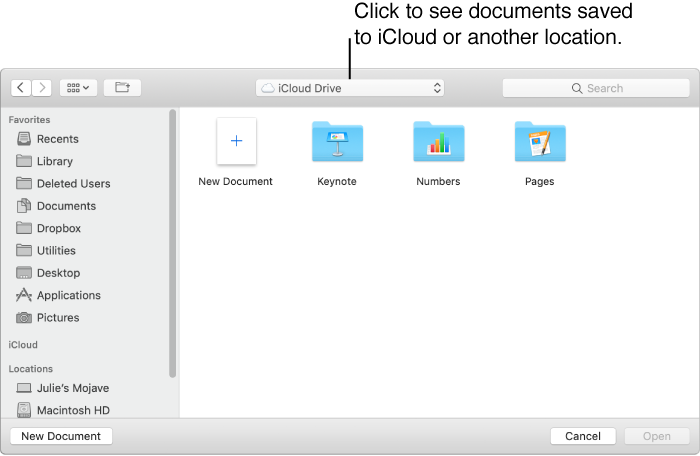Screen dimensions: 700x456
Task: Open the icon view options dropdown
Action: coord(78,88)
